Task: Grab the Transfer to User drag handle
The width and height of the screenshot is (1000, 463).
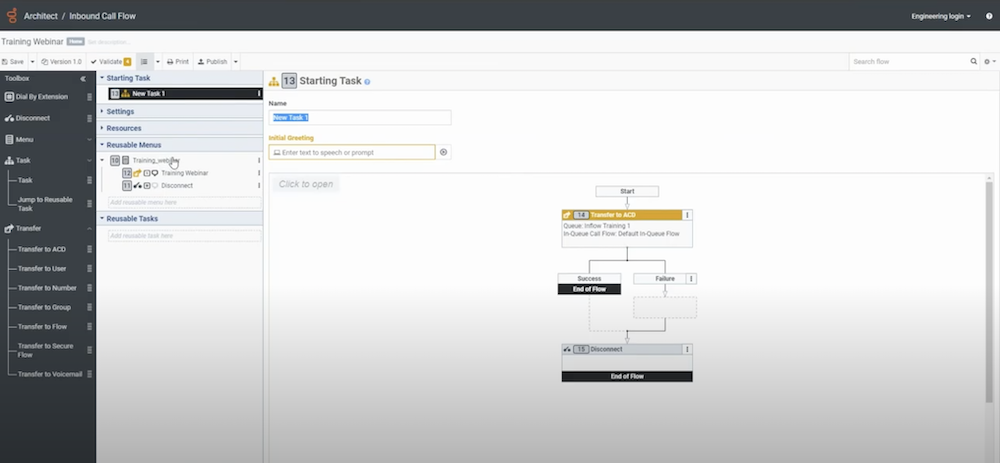Action: click(x=89, y=268)
